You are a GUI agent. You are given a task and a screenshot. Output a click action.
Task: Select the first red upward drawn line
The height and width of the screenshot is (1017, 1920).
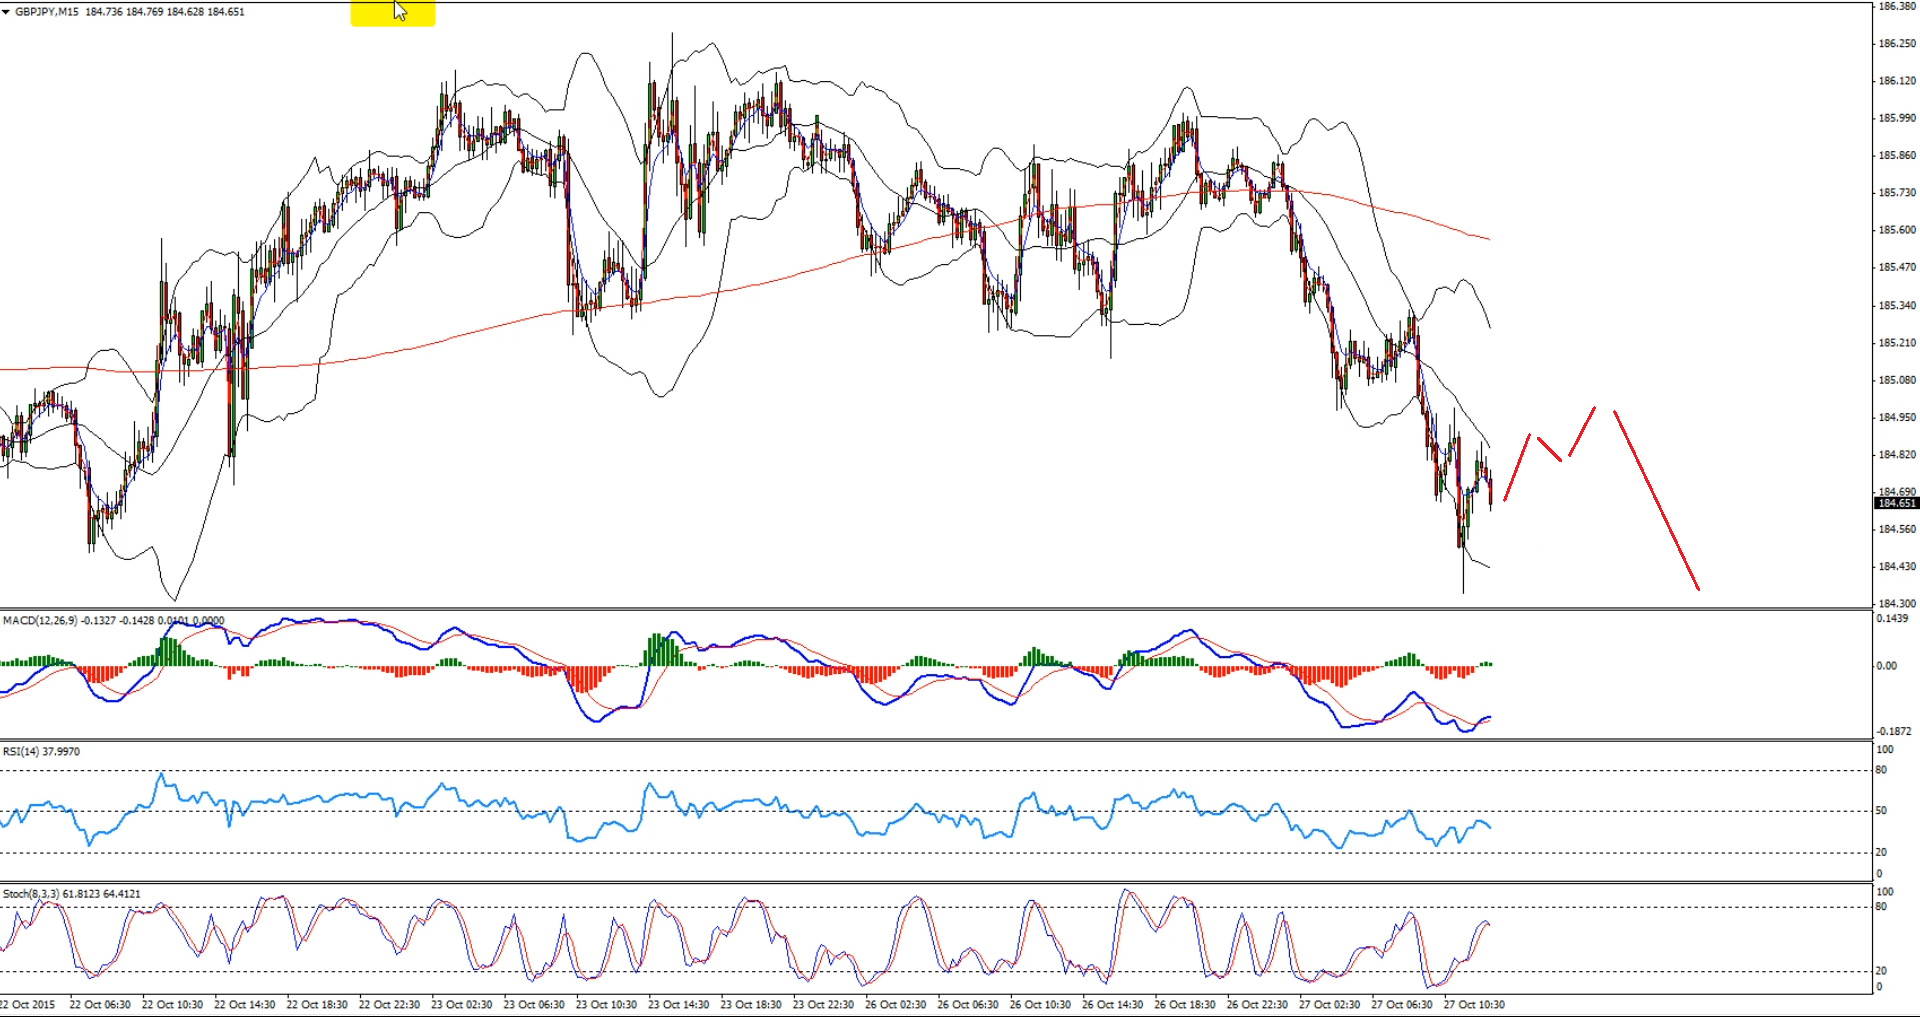[x=1517, y=468]
